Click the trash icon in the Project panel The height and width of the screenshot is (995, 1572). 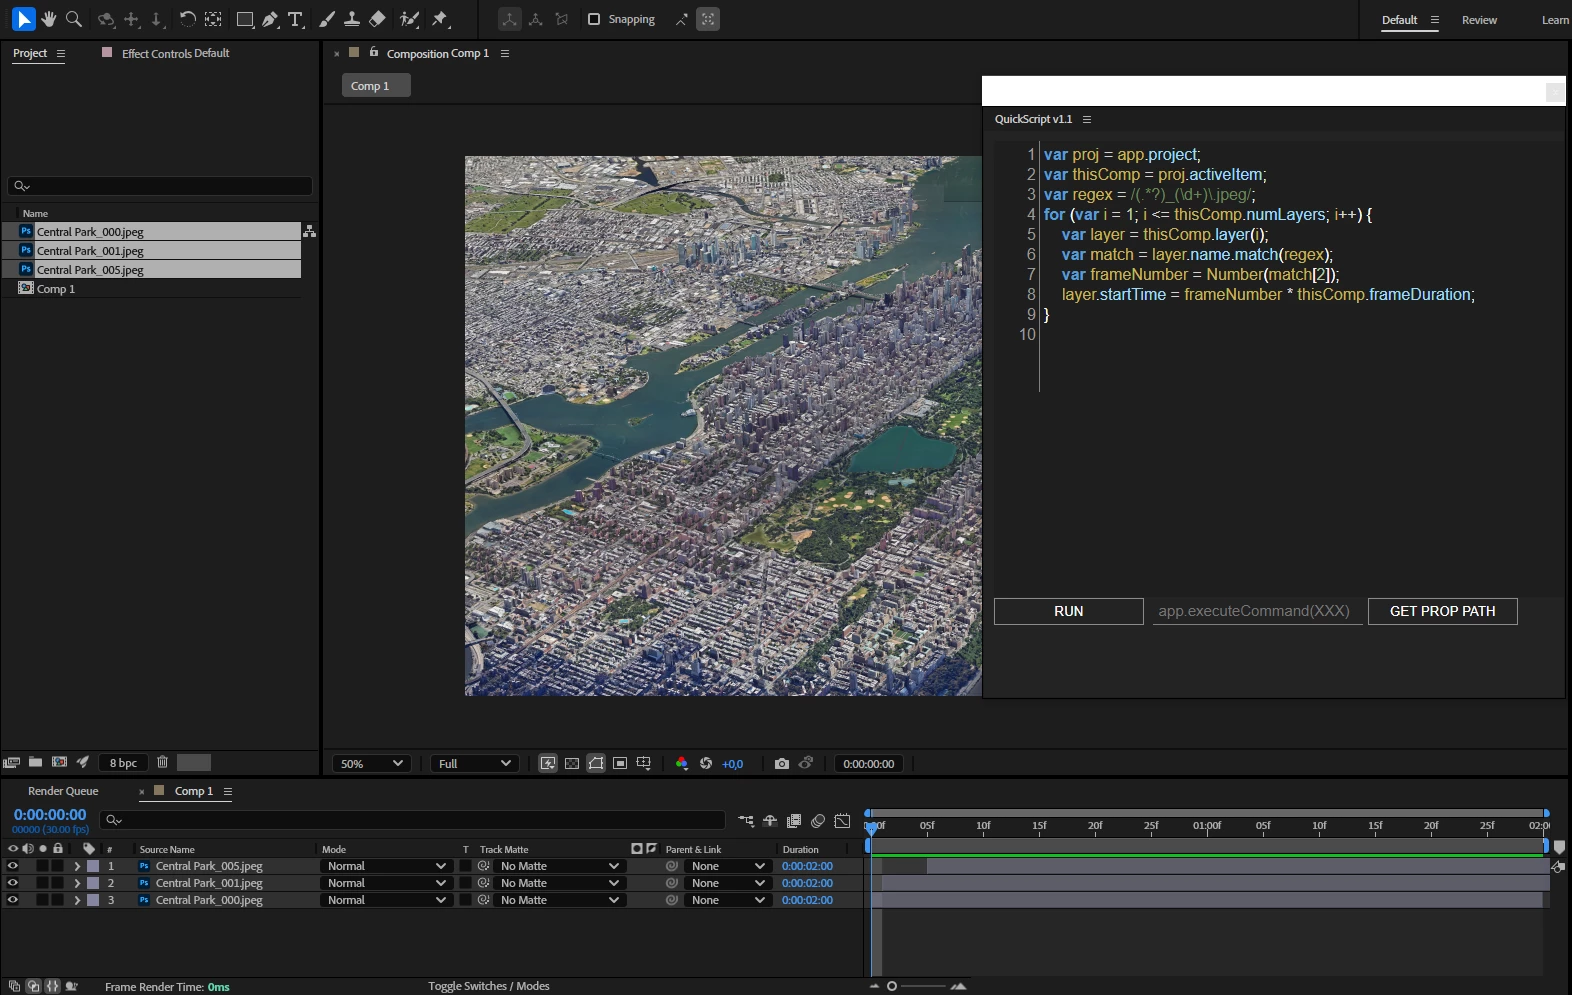click(162, 762)
